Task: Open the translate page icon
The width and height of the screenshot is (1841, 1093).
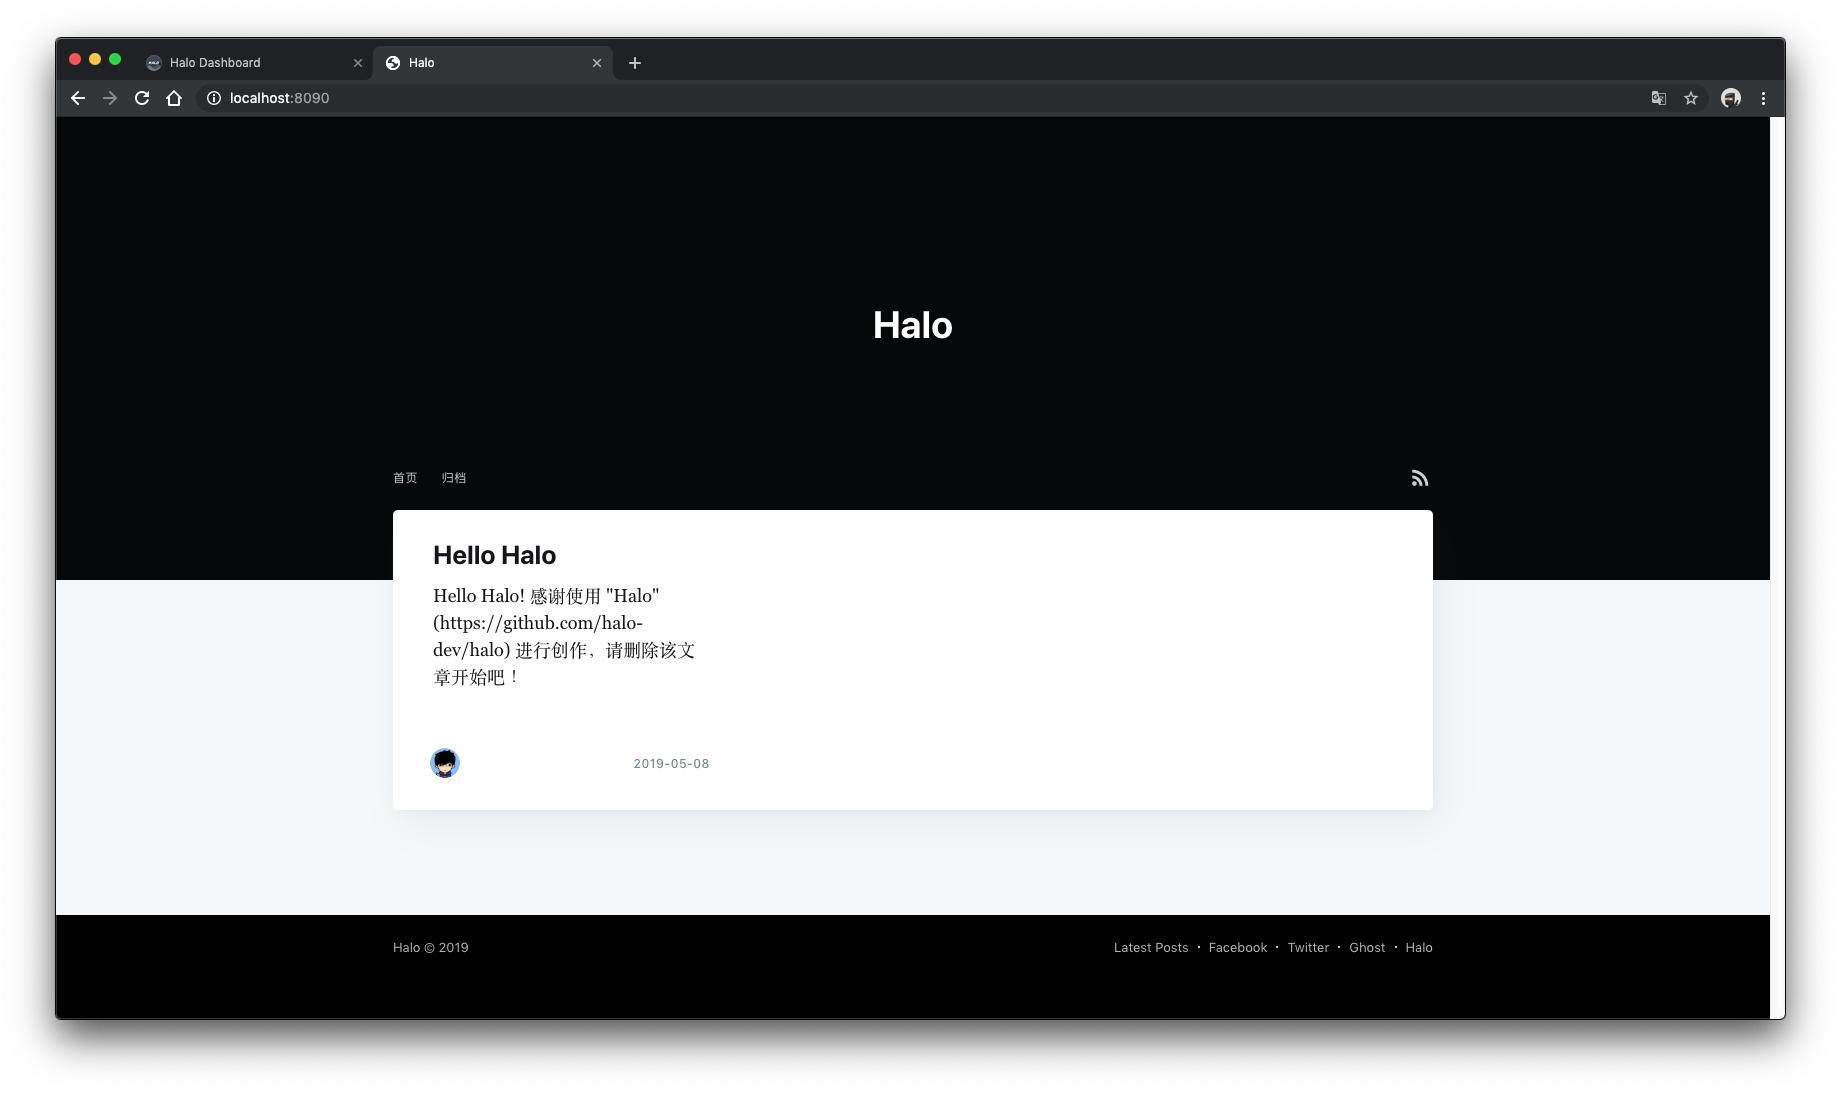Action: 1659,98
